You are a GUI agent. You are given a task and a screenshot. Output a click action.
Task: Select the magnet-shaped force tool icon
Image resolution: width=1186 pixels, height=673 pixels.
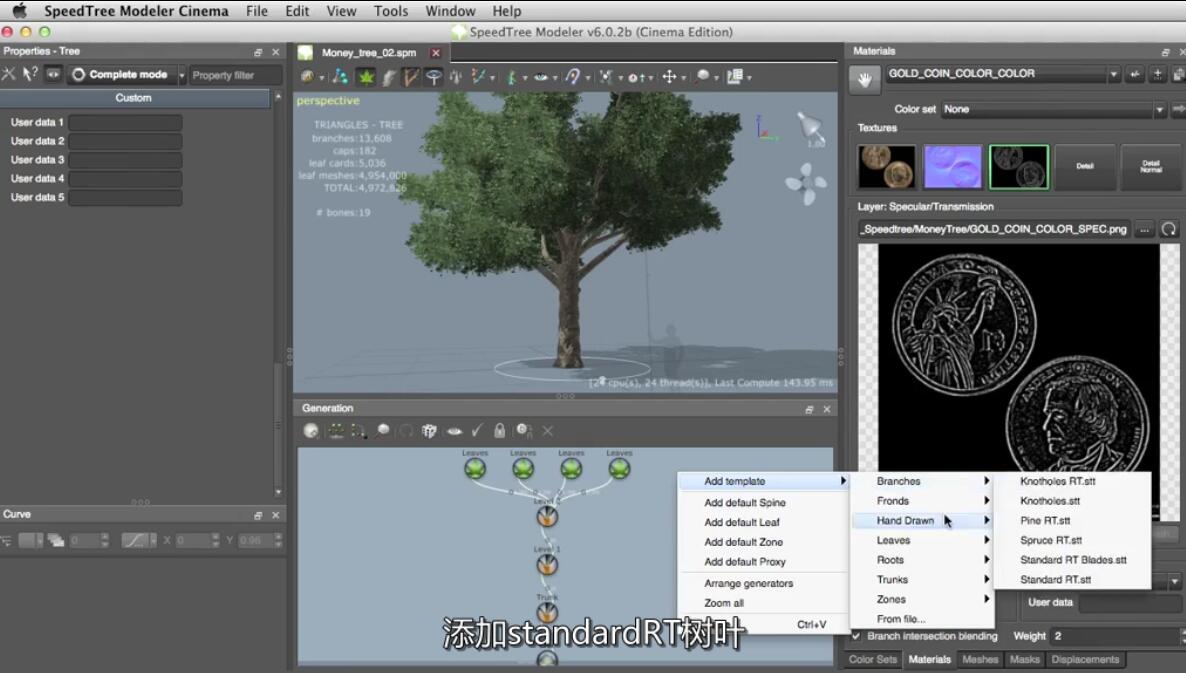[x=573, y=76]
